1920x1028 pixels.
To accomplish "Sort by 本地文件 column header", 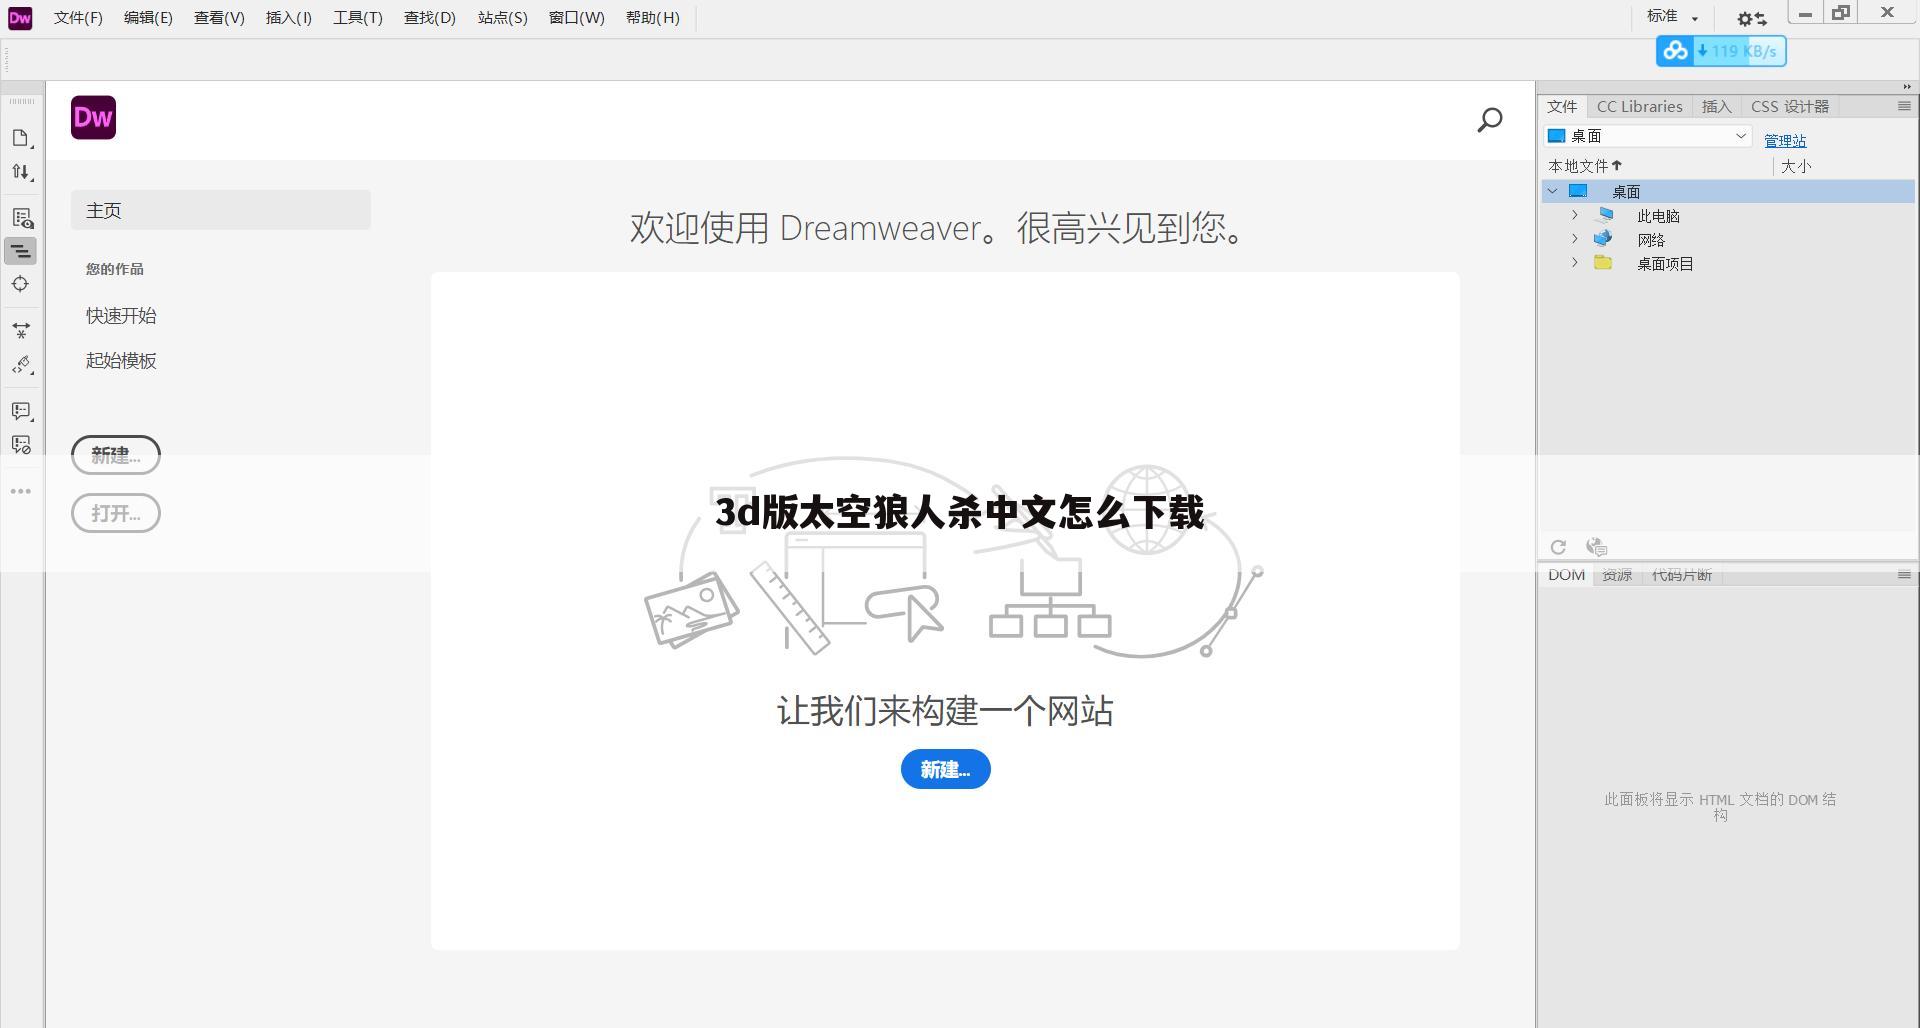I will point(1585,166).
